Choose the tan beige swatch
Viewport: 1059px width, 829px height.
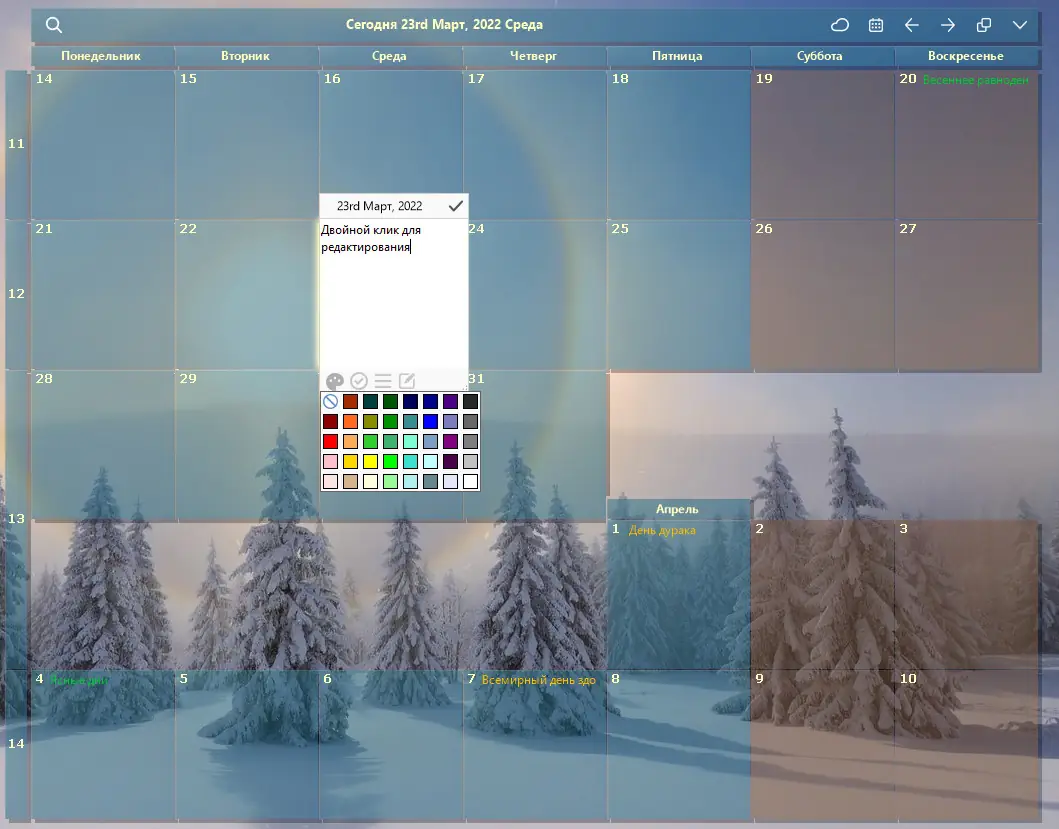[351, 482]
